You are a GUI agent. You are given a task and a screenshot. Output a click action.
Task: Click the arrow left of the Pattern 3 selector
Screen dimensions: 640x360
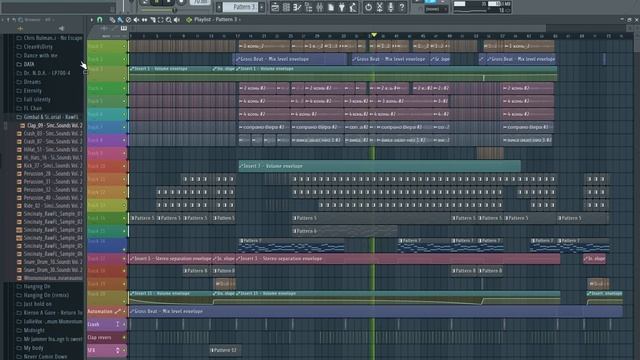(220, 7)
